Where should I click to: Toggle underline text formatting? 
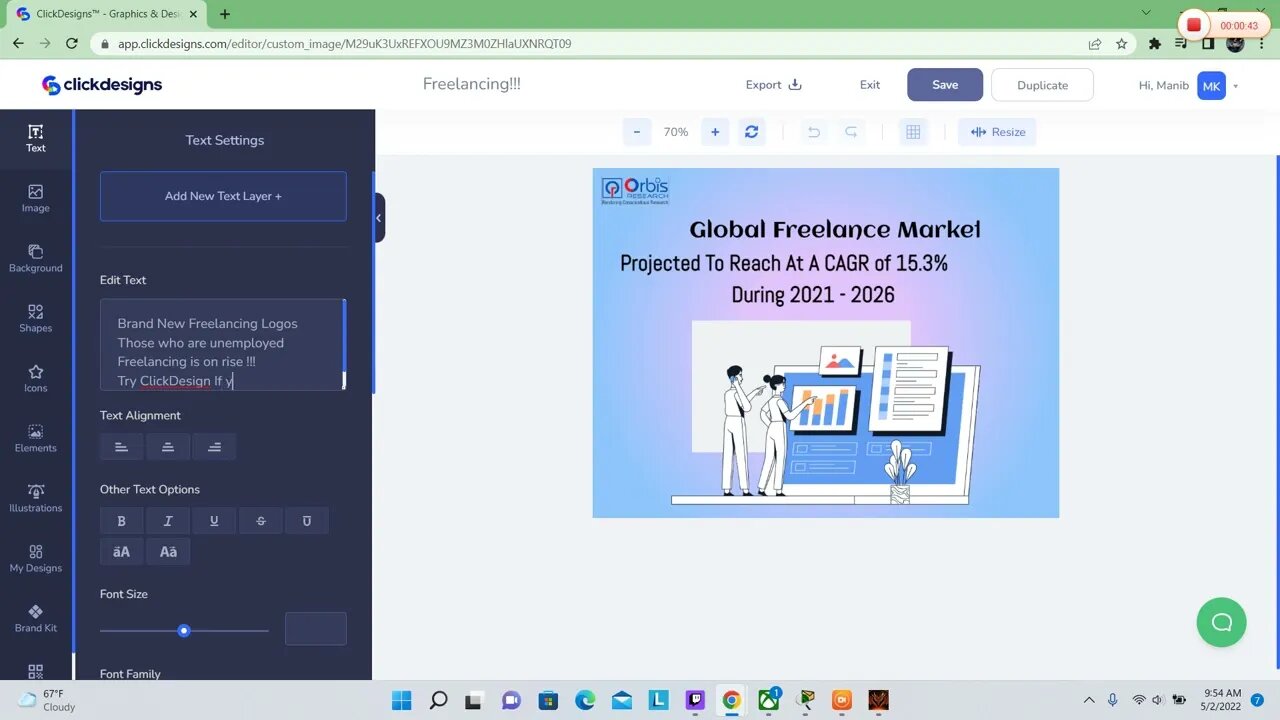[x=214, y=521]
